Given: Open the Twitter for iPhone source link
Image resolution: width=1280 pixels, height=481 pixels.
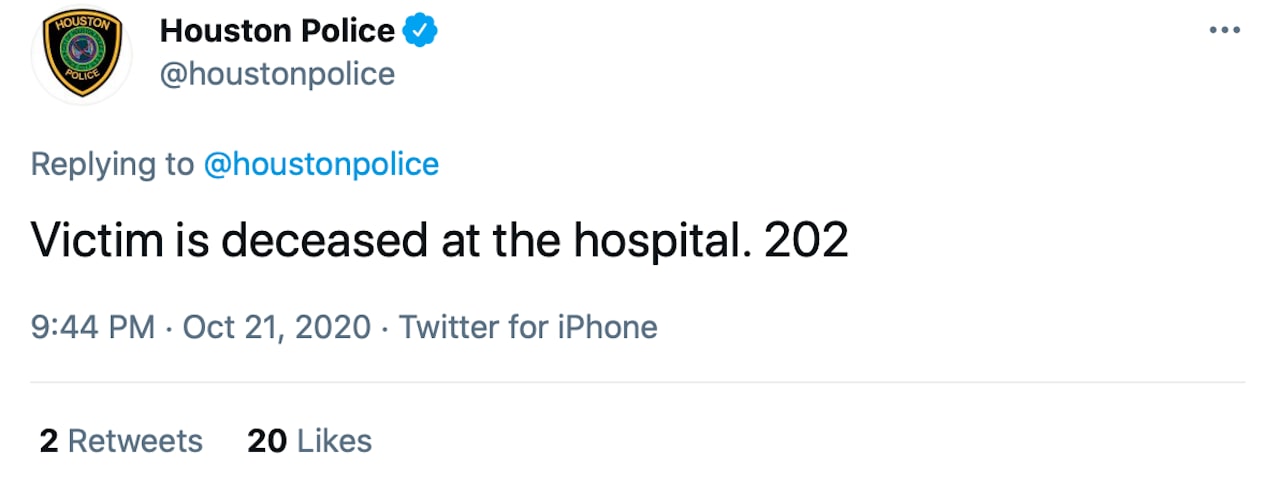Looking at the screenshot, I should (529, 327).
